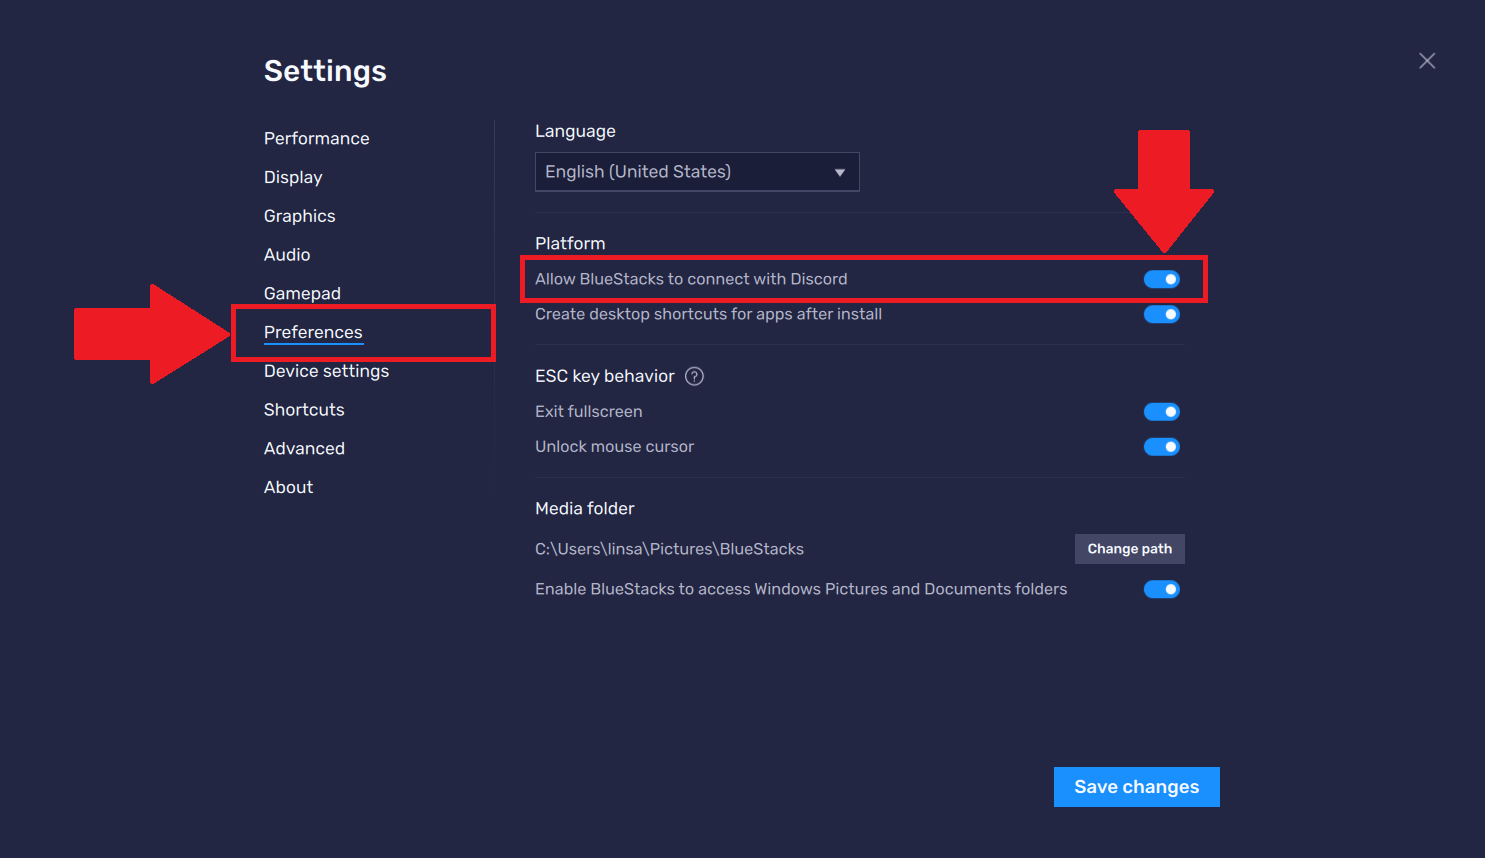Click the Change path button
Screen dimensions: 1485x858
click(x=1129, y=549)
